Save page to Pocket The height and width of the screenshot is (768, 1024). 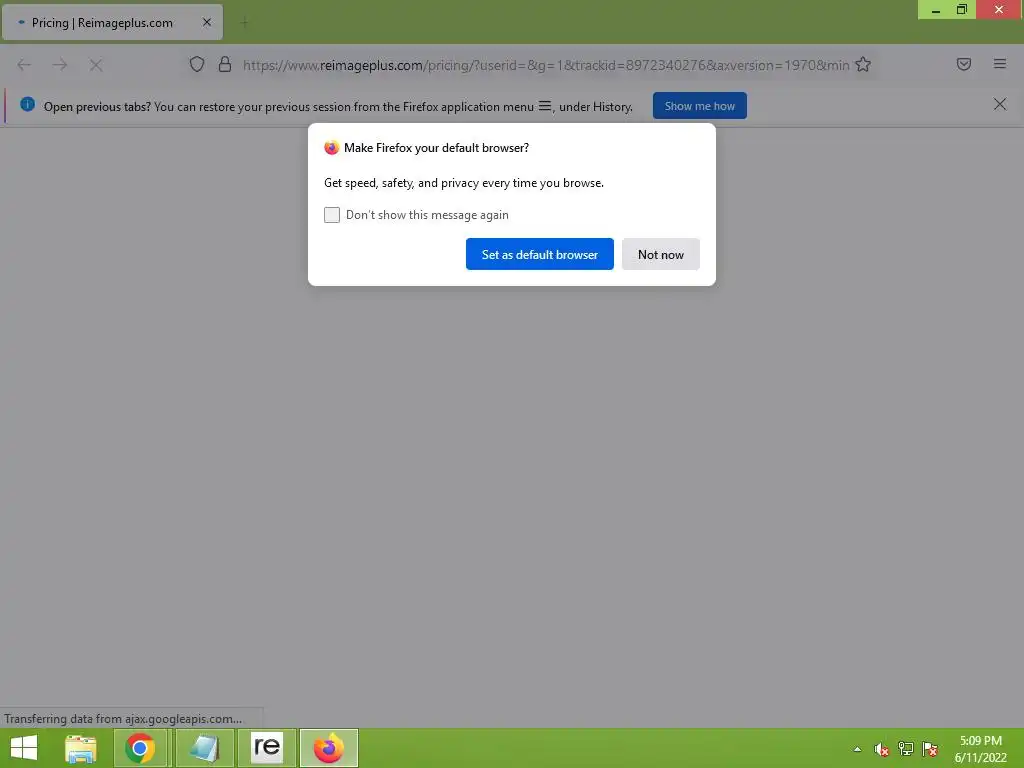(x=964, y=64)
